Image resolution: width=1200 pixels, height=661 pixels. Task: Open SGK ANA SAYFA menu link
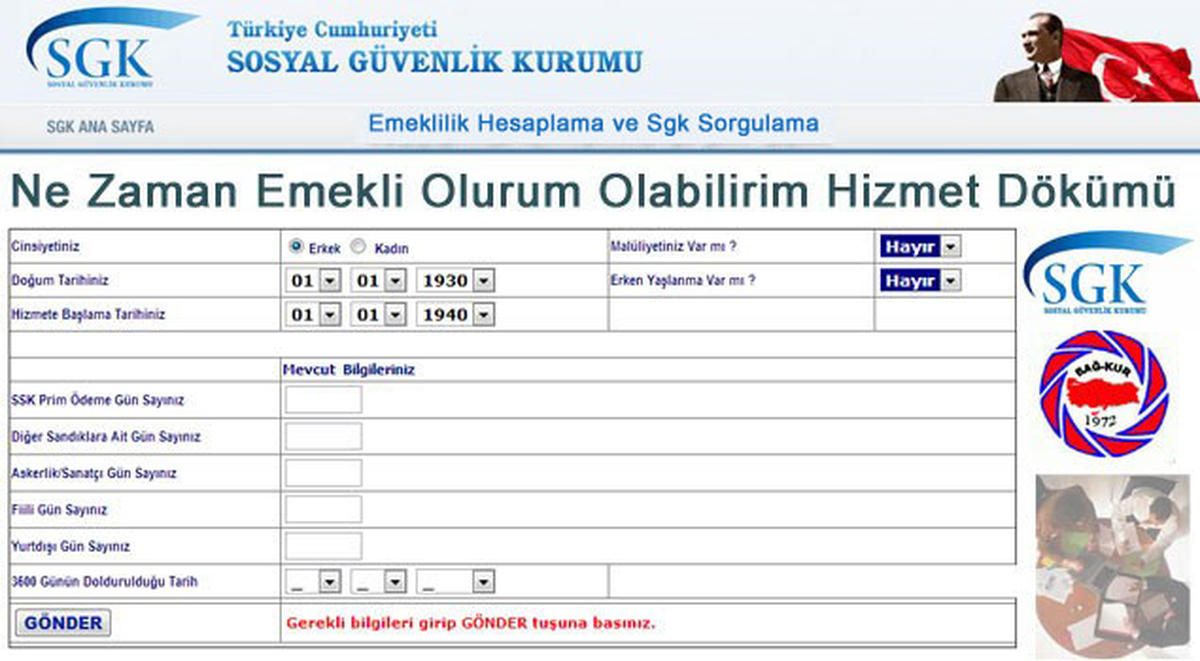tap(100, 128)
